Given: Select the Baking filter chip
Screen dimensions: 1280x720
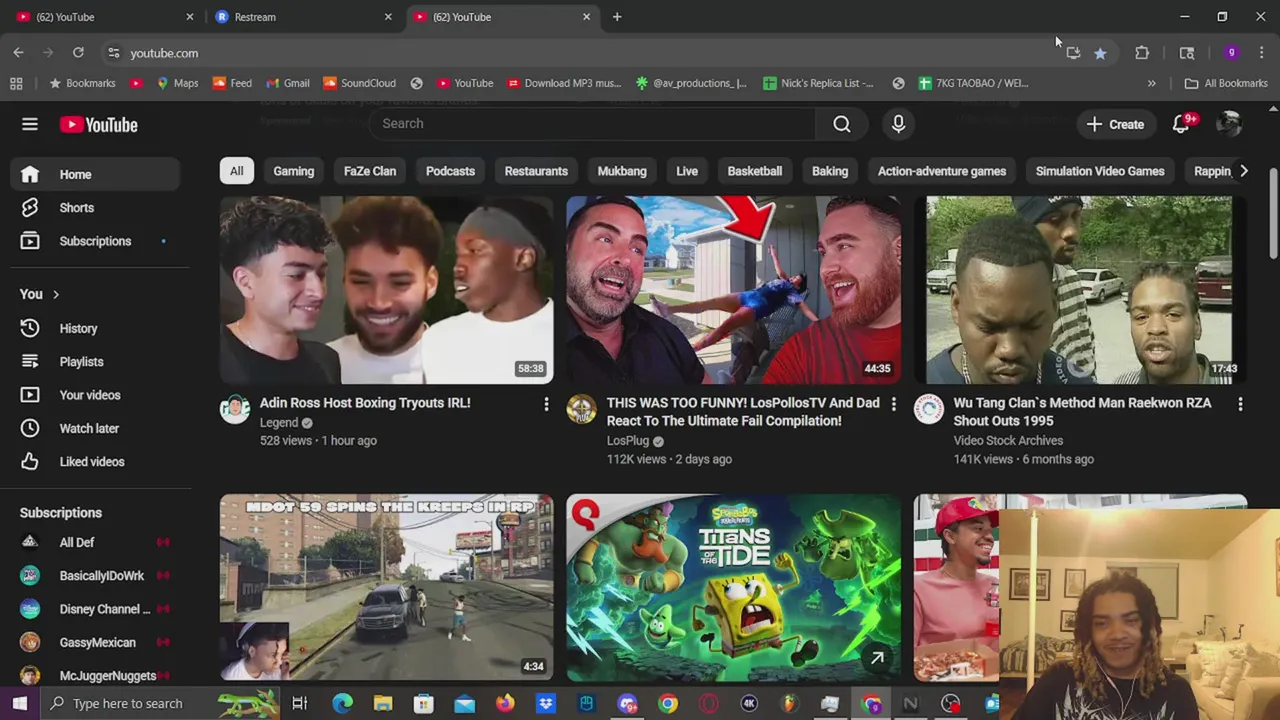Looking at the screenshot, I should coord(830,171).
